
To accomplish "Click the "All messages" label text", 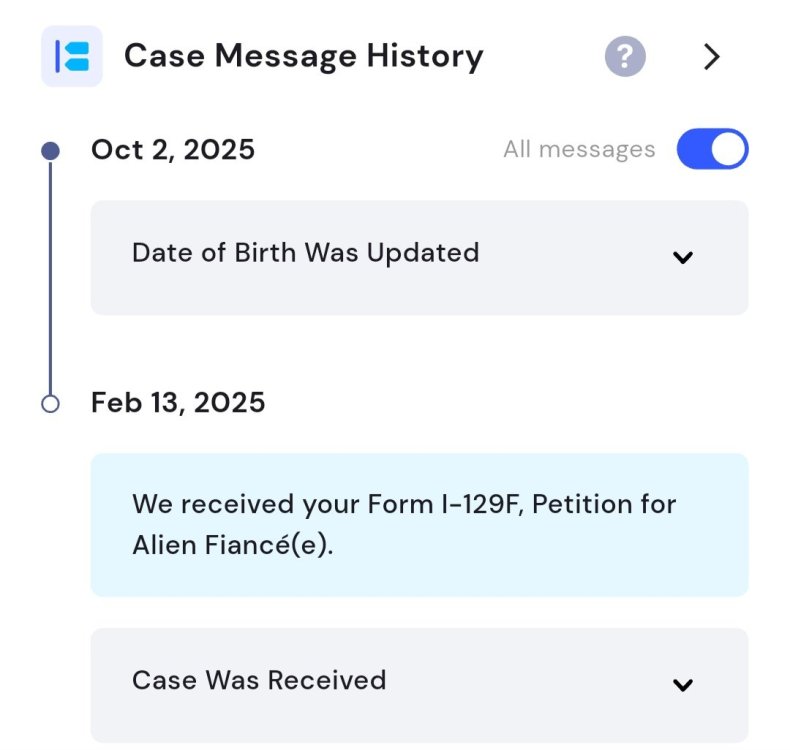I will point(579,149).
